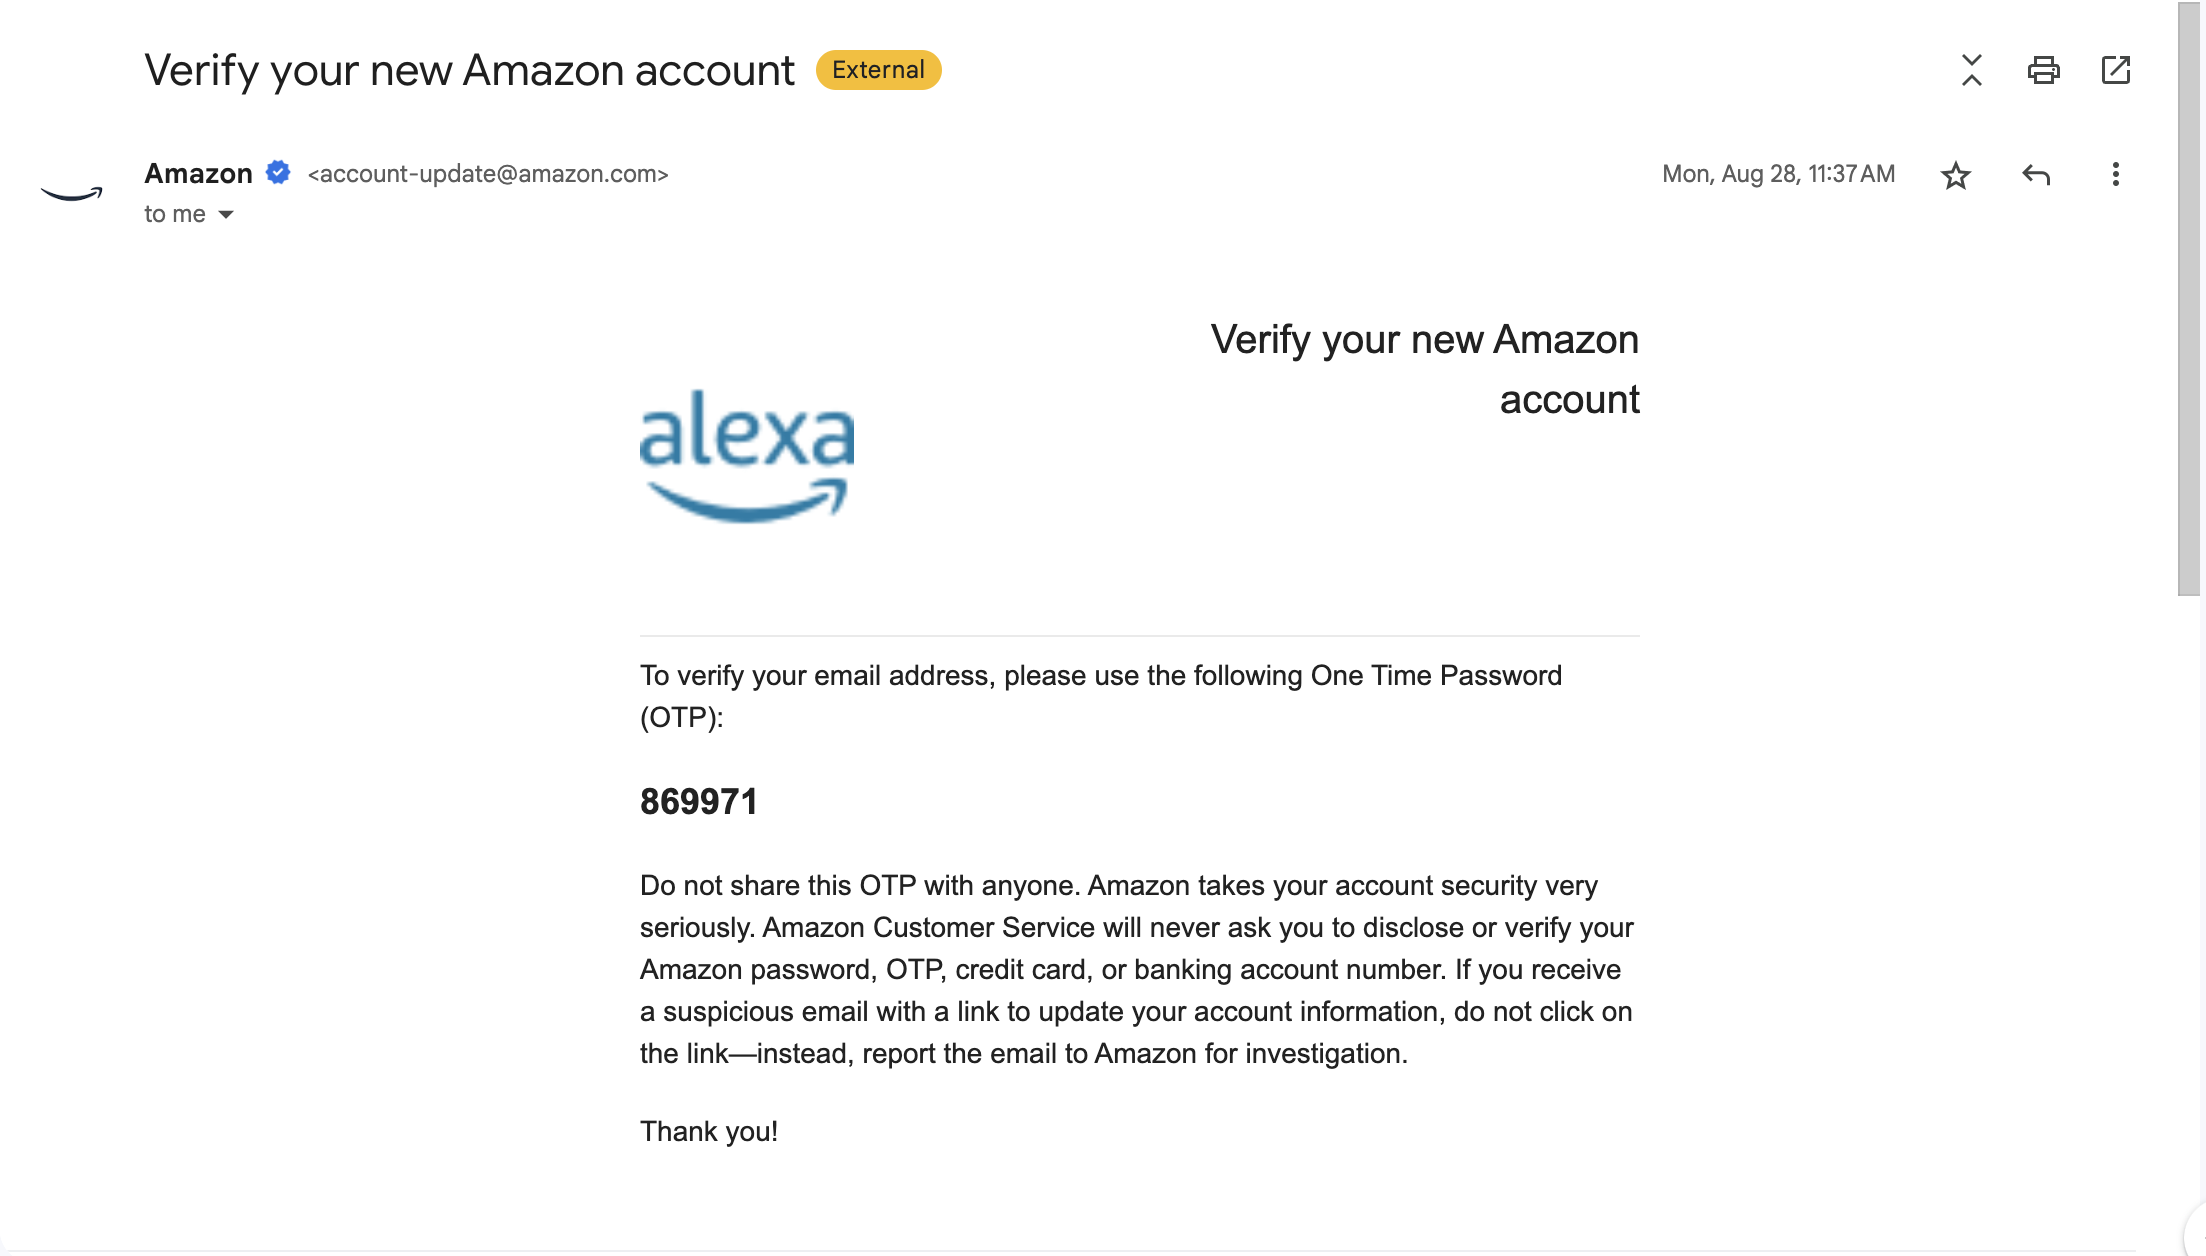
Task: Click the collapse all chevrons icon
Action: click(1971, 70)
